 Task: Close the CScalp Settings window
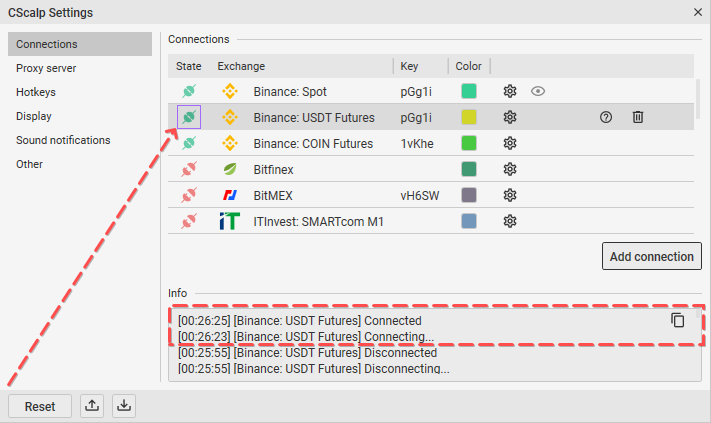(697, 12)
